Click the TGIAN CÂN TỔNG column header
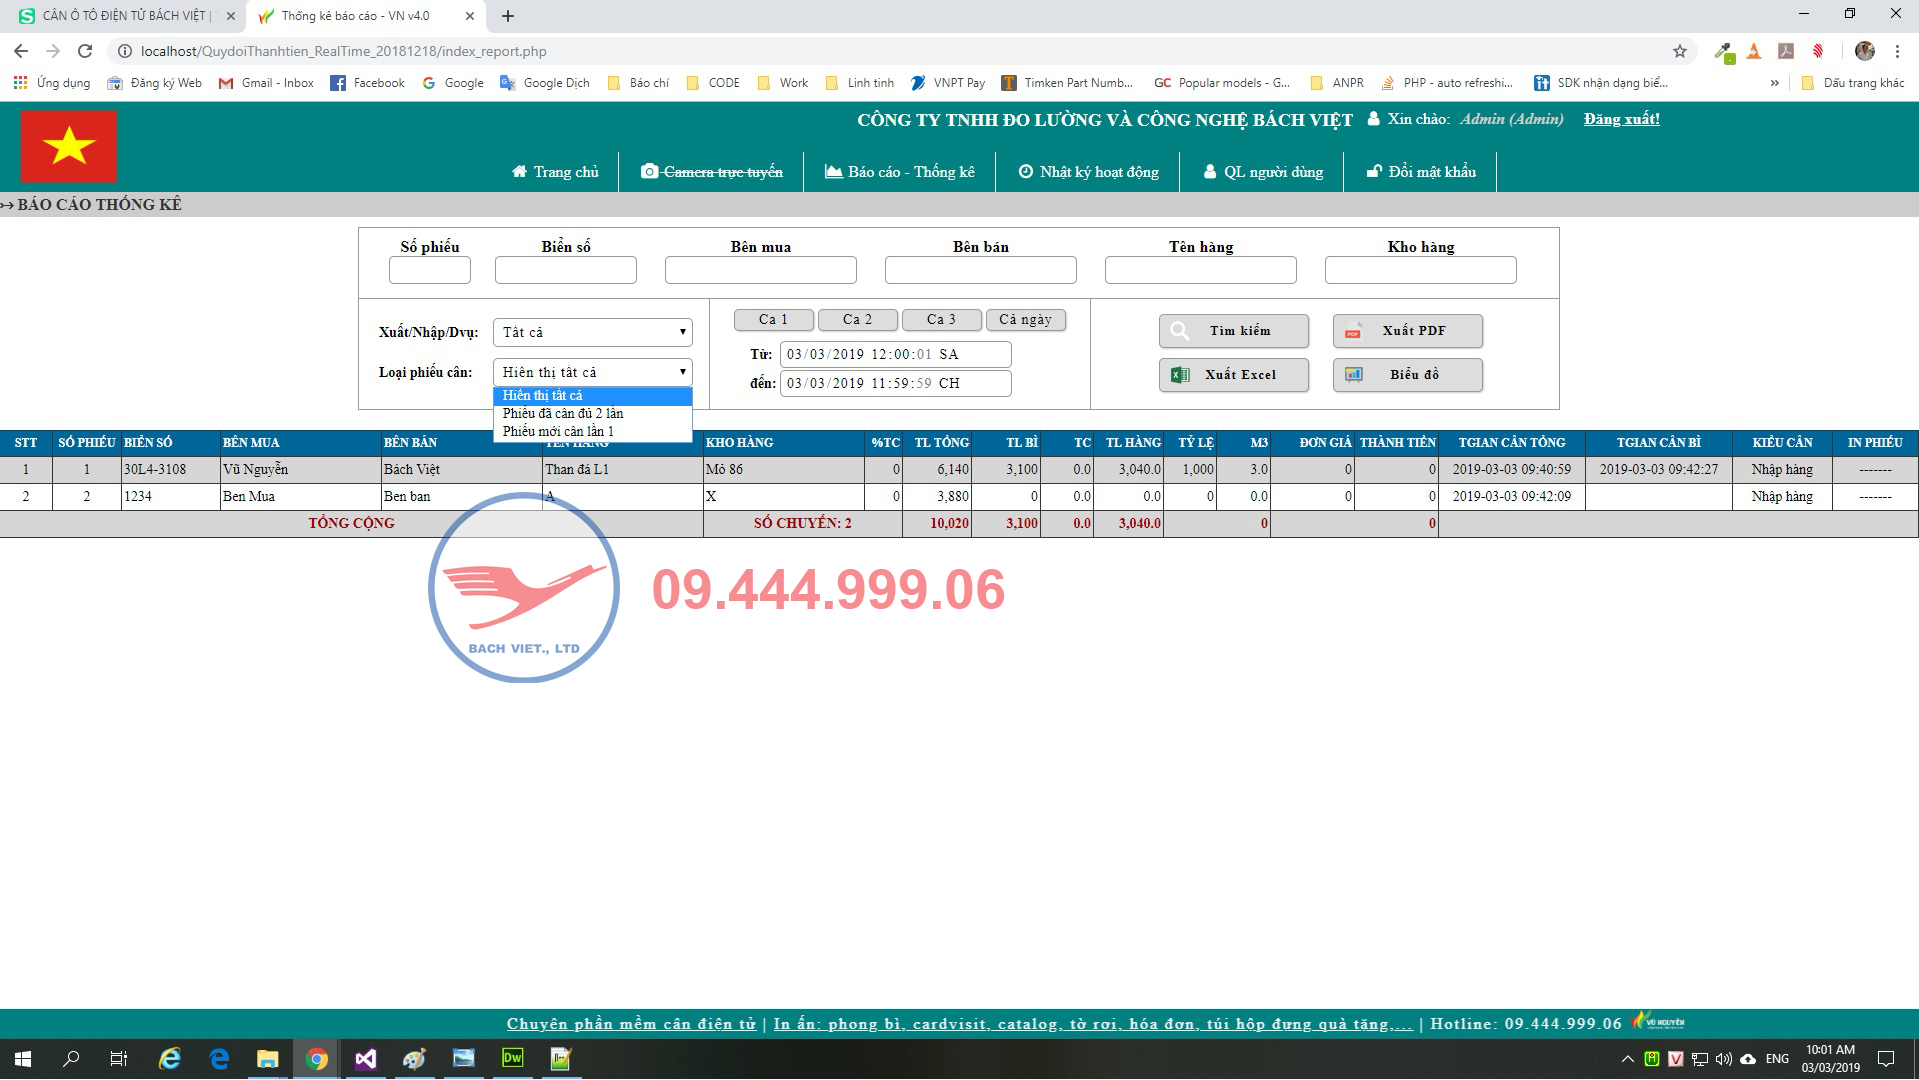 tap(1512, 442)
